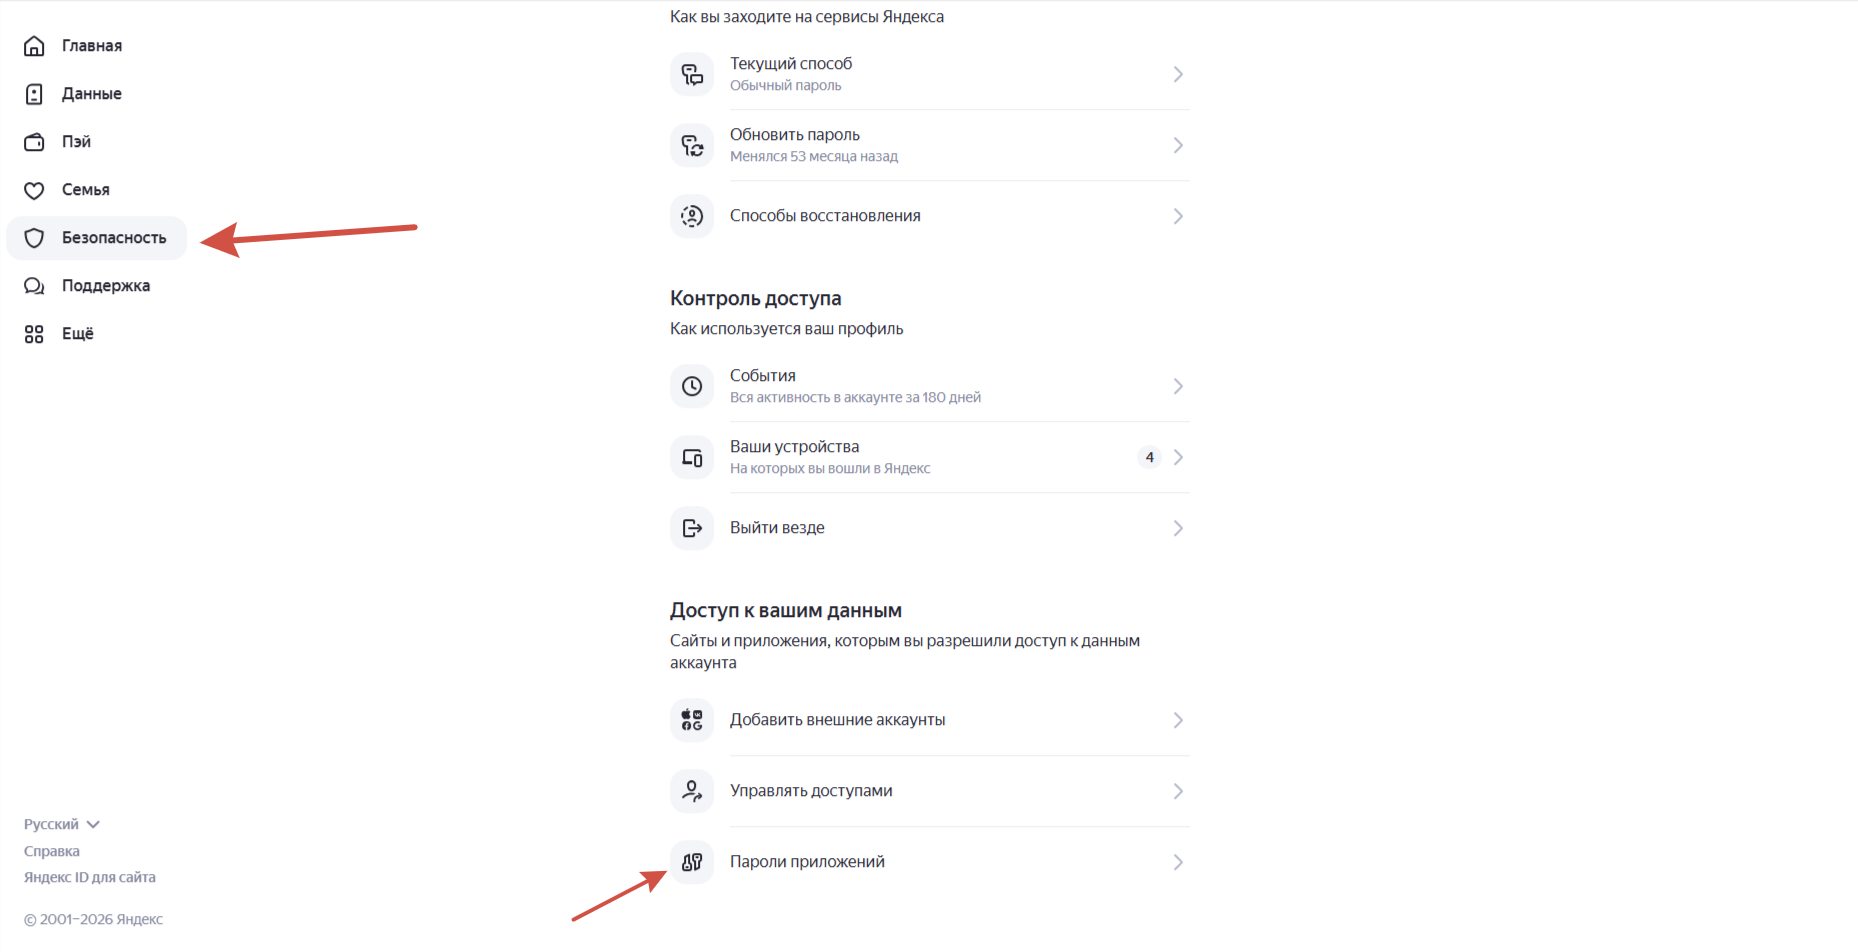Screen dimensions: 1858x952
Task: Expand Текущий способ using its chevron
Action: 1178,74
